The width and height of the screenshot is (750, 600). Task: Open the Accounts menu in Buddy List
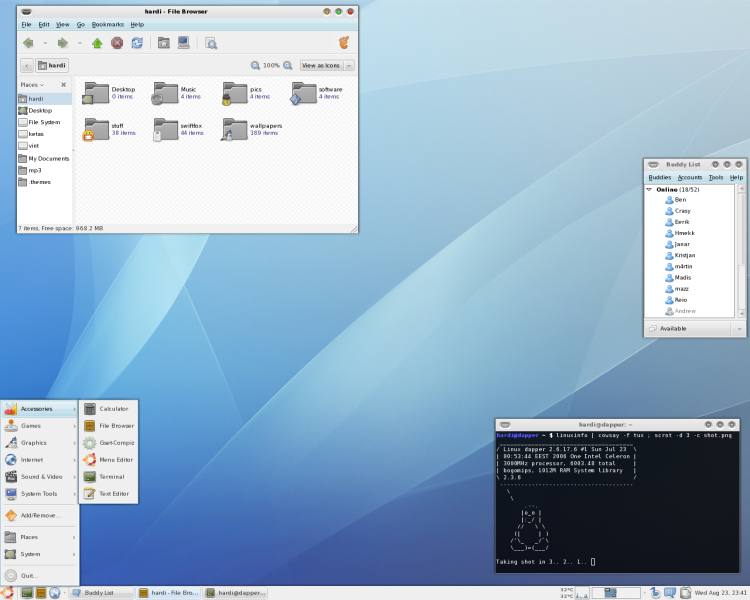[690, 178]
